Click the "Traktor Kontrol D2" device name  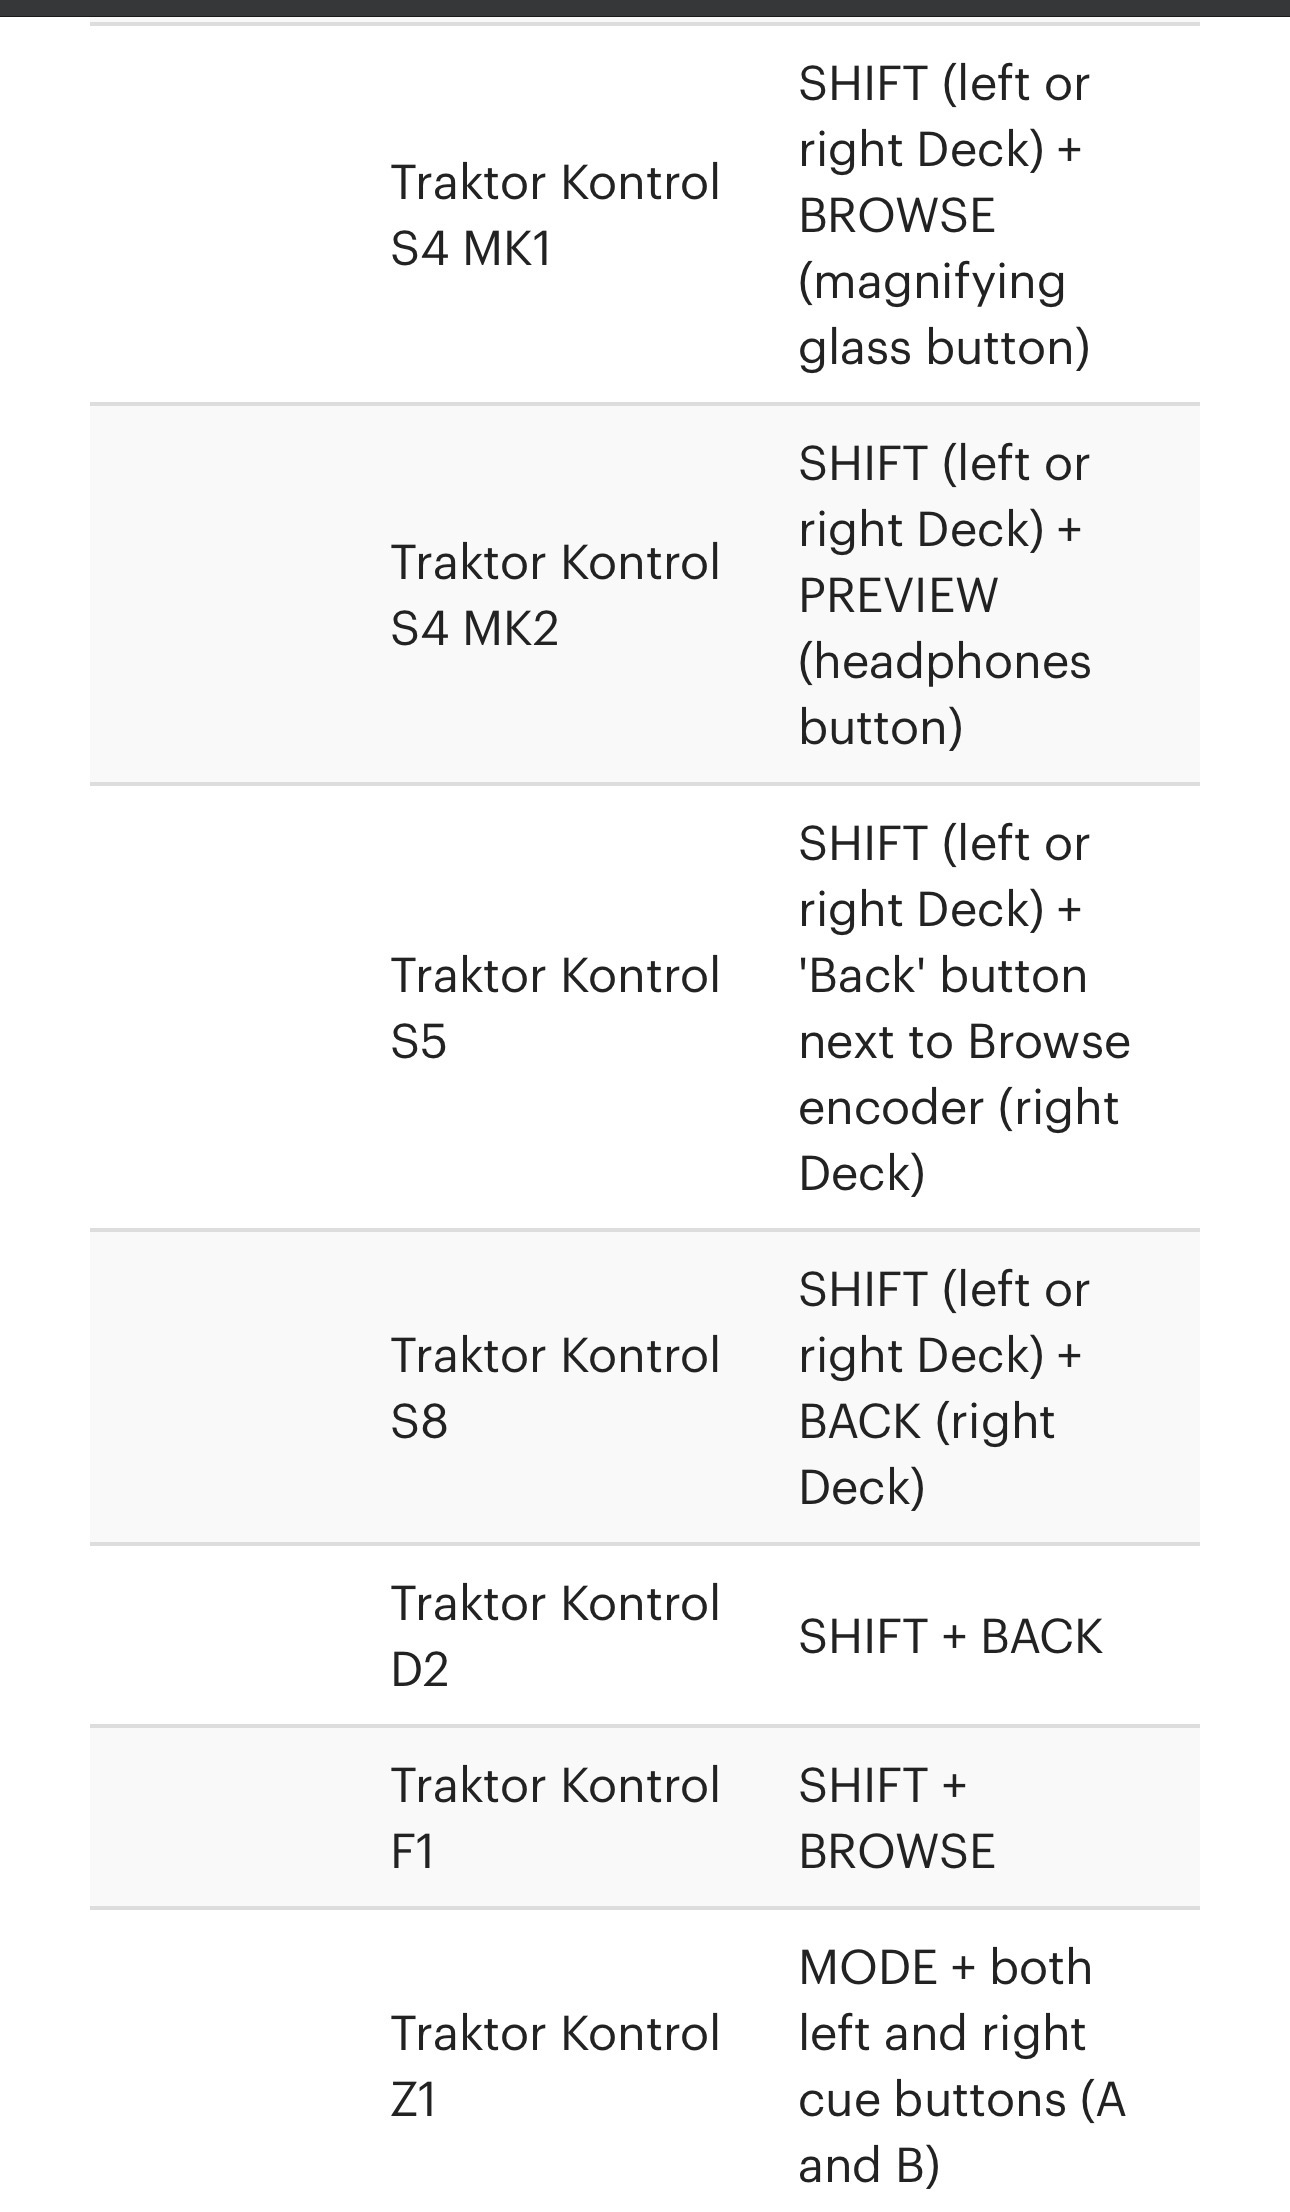point(555,1636)
